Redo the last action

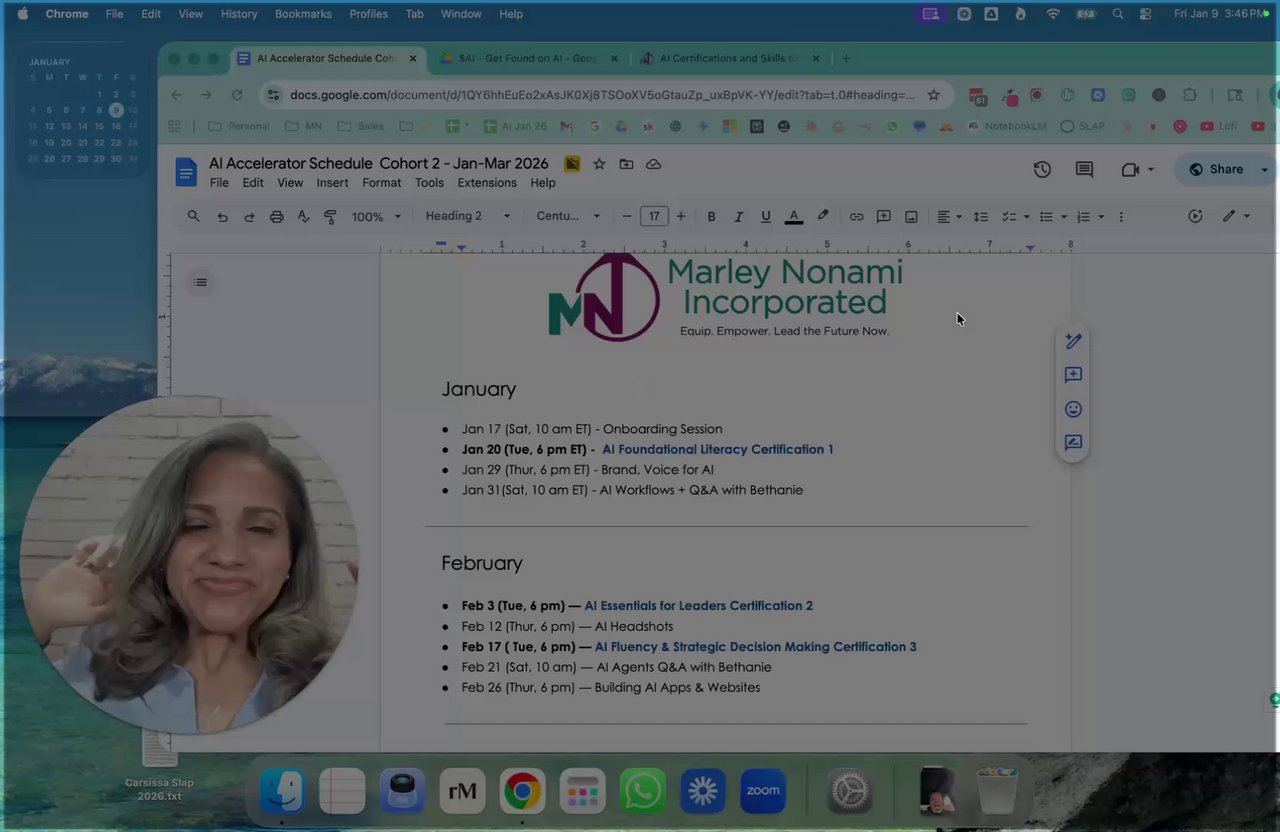tap(249, 216)
